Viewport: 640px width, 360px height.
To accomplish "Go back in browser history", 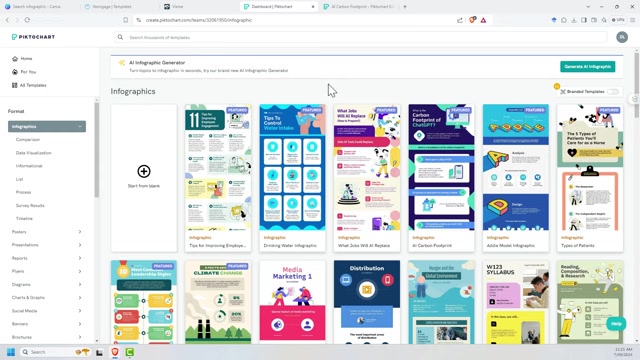I will coord(7,20).
